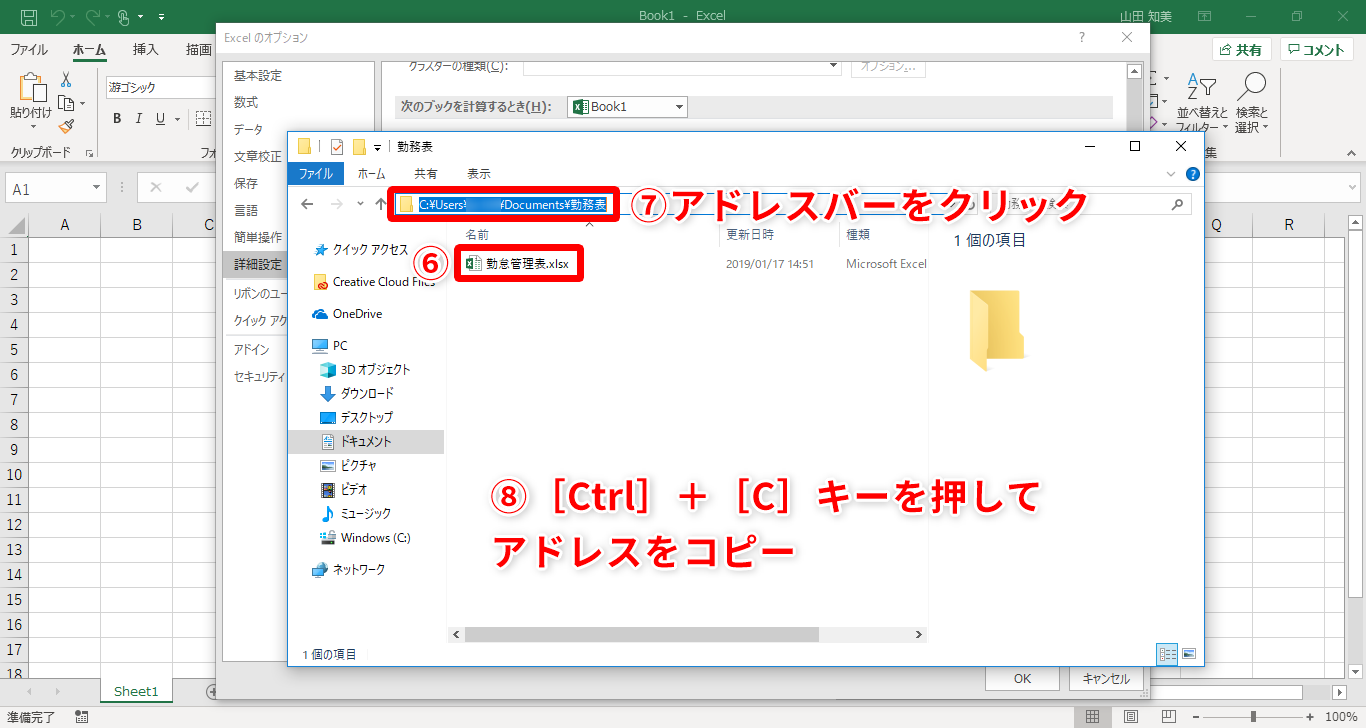Image resolution: width=1366 pixels, height=728 pixels.
Task: Click the macro record icon in Excel's status bar
Action: pyautogui.click(x=81, y=717)
